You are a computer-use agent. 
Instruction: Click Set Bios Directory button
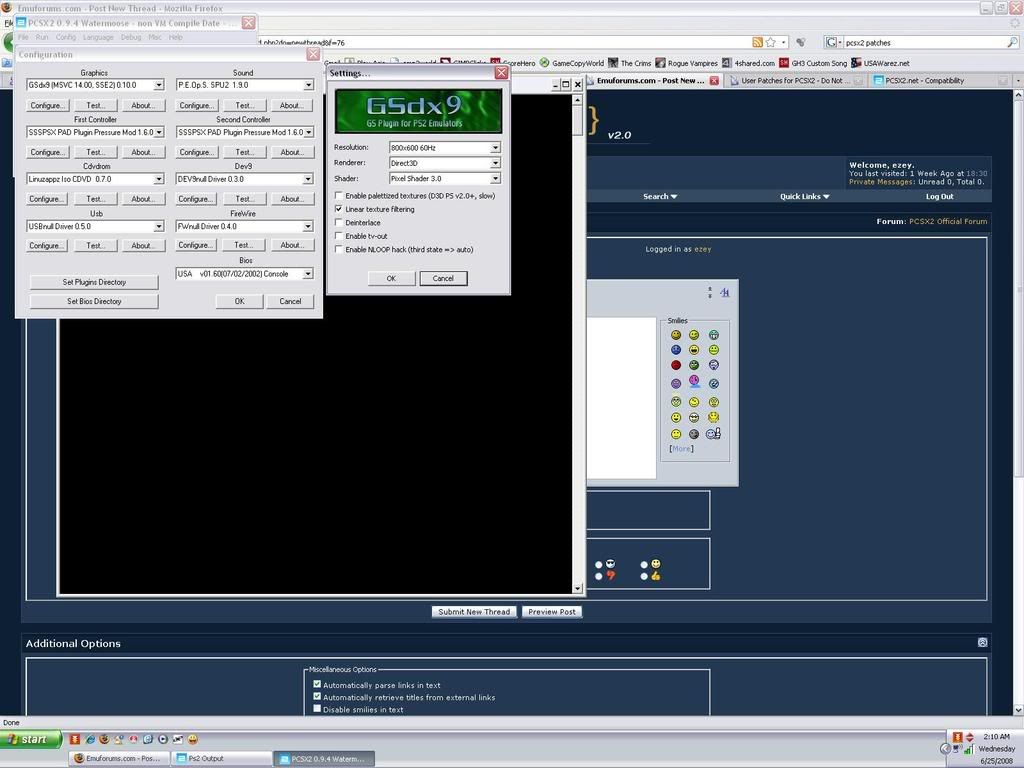click(94, 301)
